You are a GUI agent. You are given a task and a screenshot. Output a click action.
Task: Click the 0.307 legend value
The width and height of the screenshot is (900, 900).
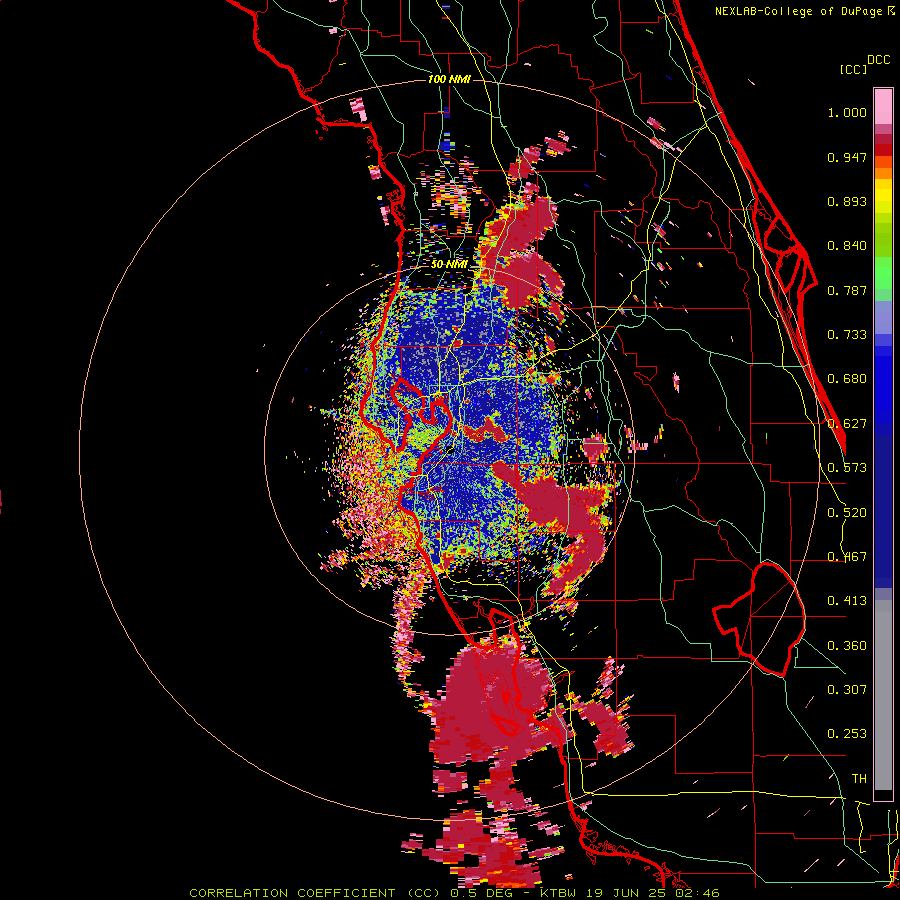[x=847, y=690]
